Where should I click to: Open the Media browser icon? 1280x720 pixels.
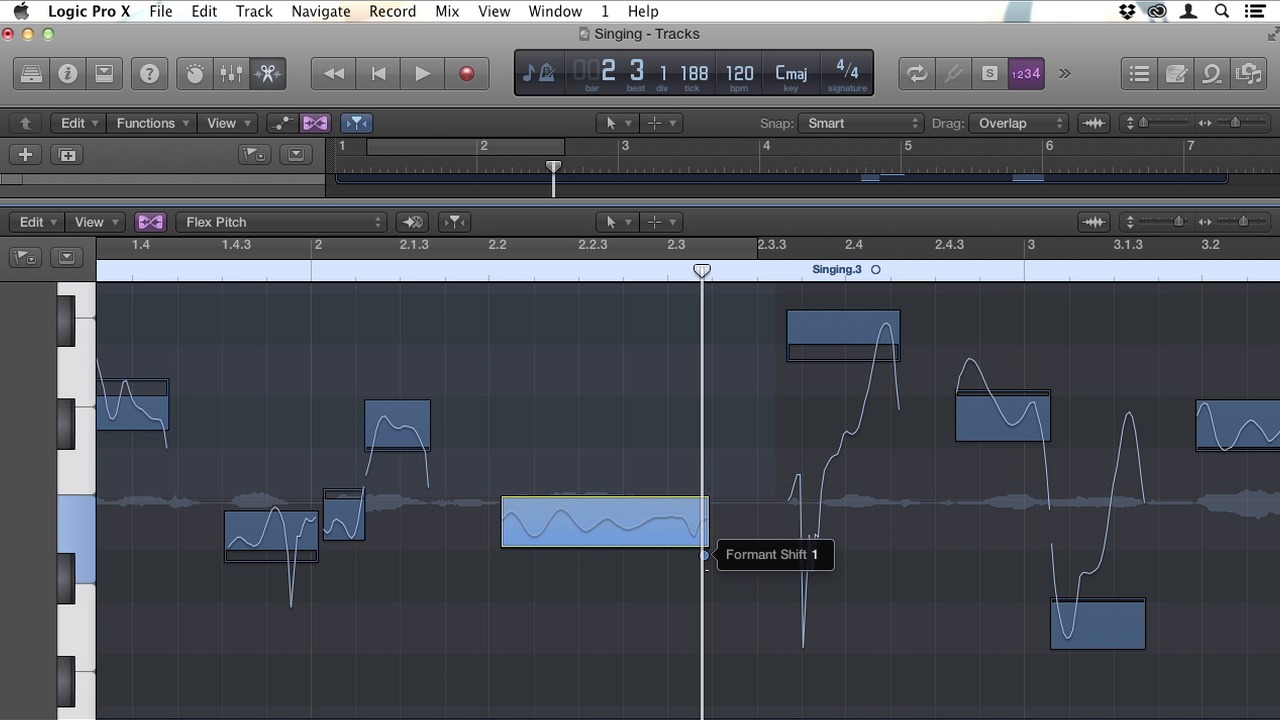[x=1248, y=74]
